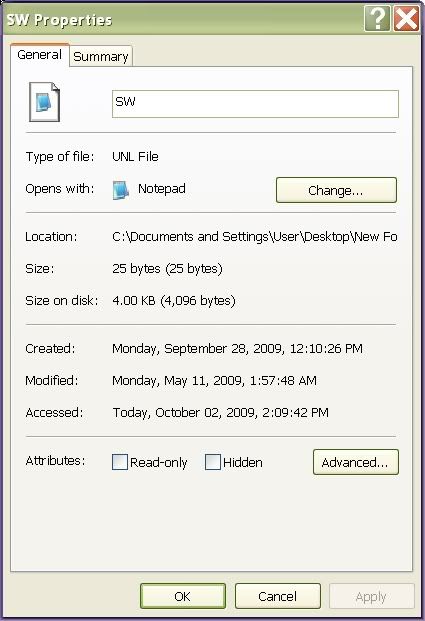Click the Size on disk value
The width and height of the screenshot is (425, 621).
point(174,301)
